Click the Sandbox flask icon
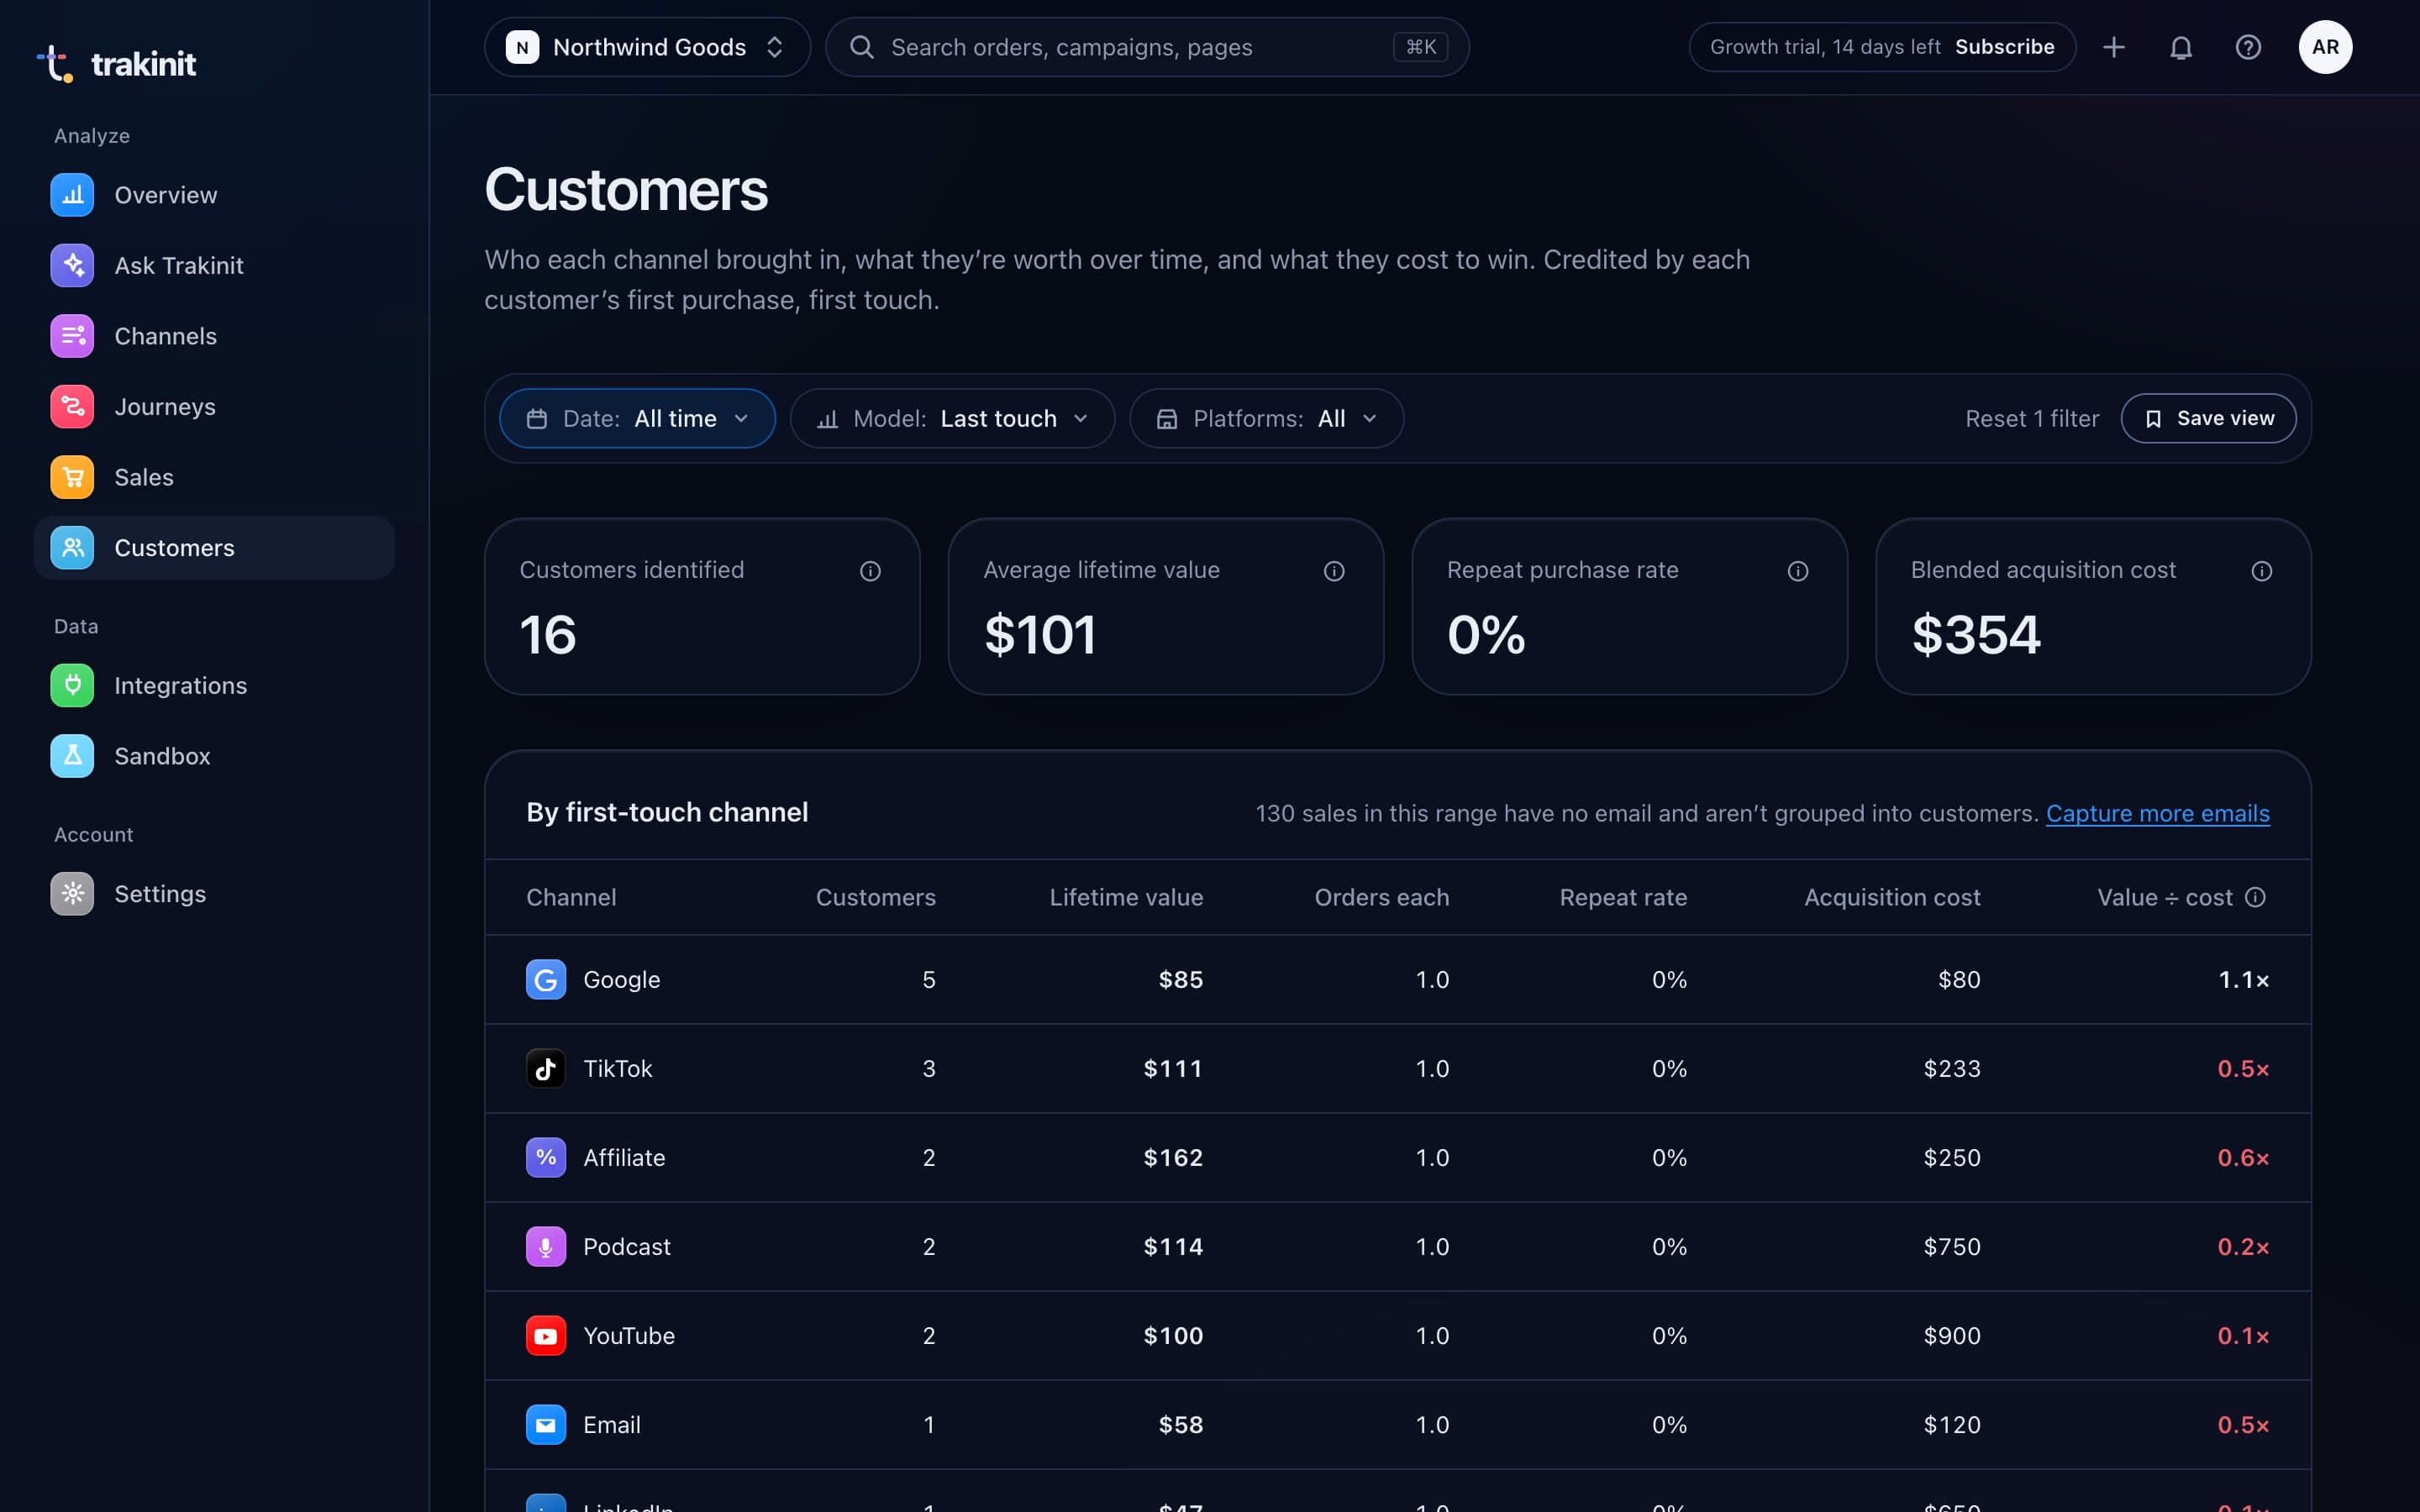Viewport: 2420px width, 1512px height. [72, 756]
